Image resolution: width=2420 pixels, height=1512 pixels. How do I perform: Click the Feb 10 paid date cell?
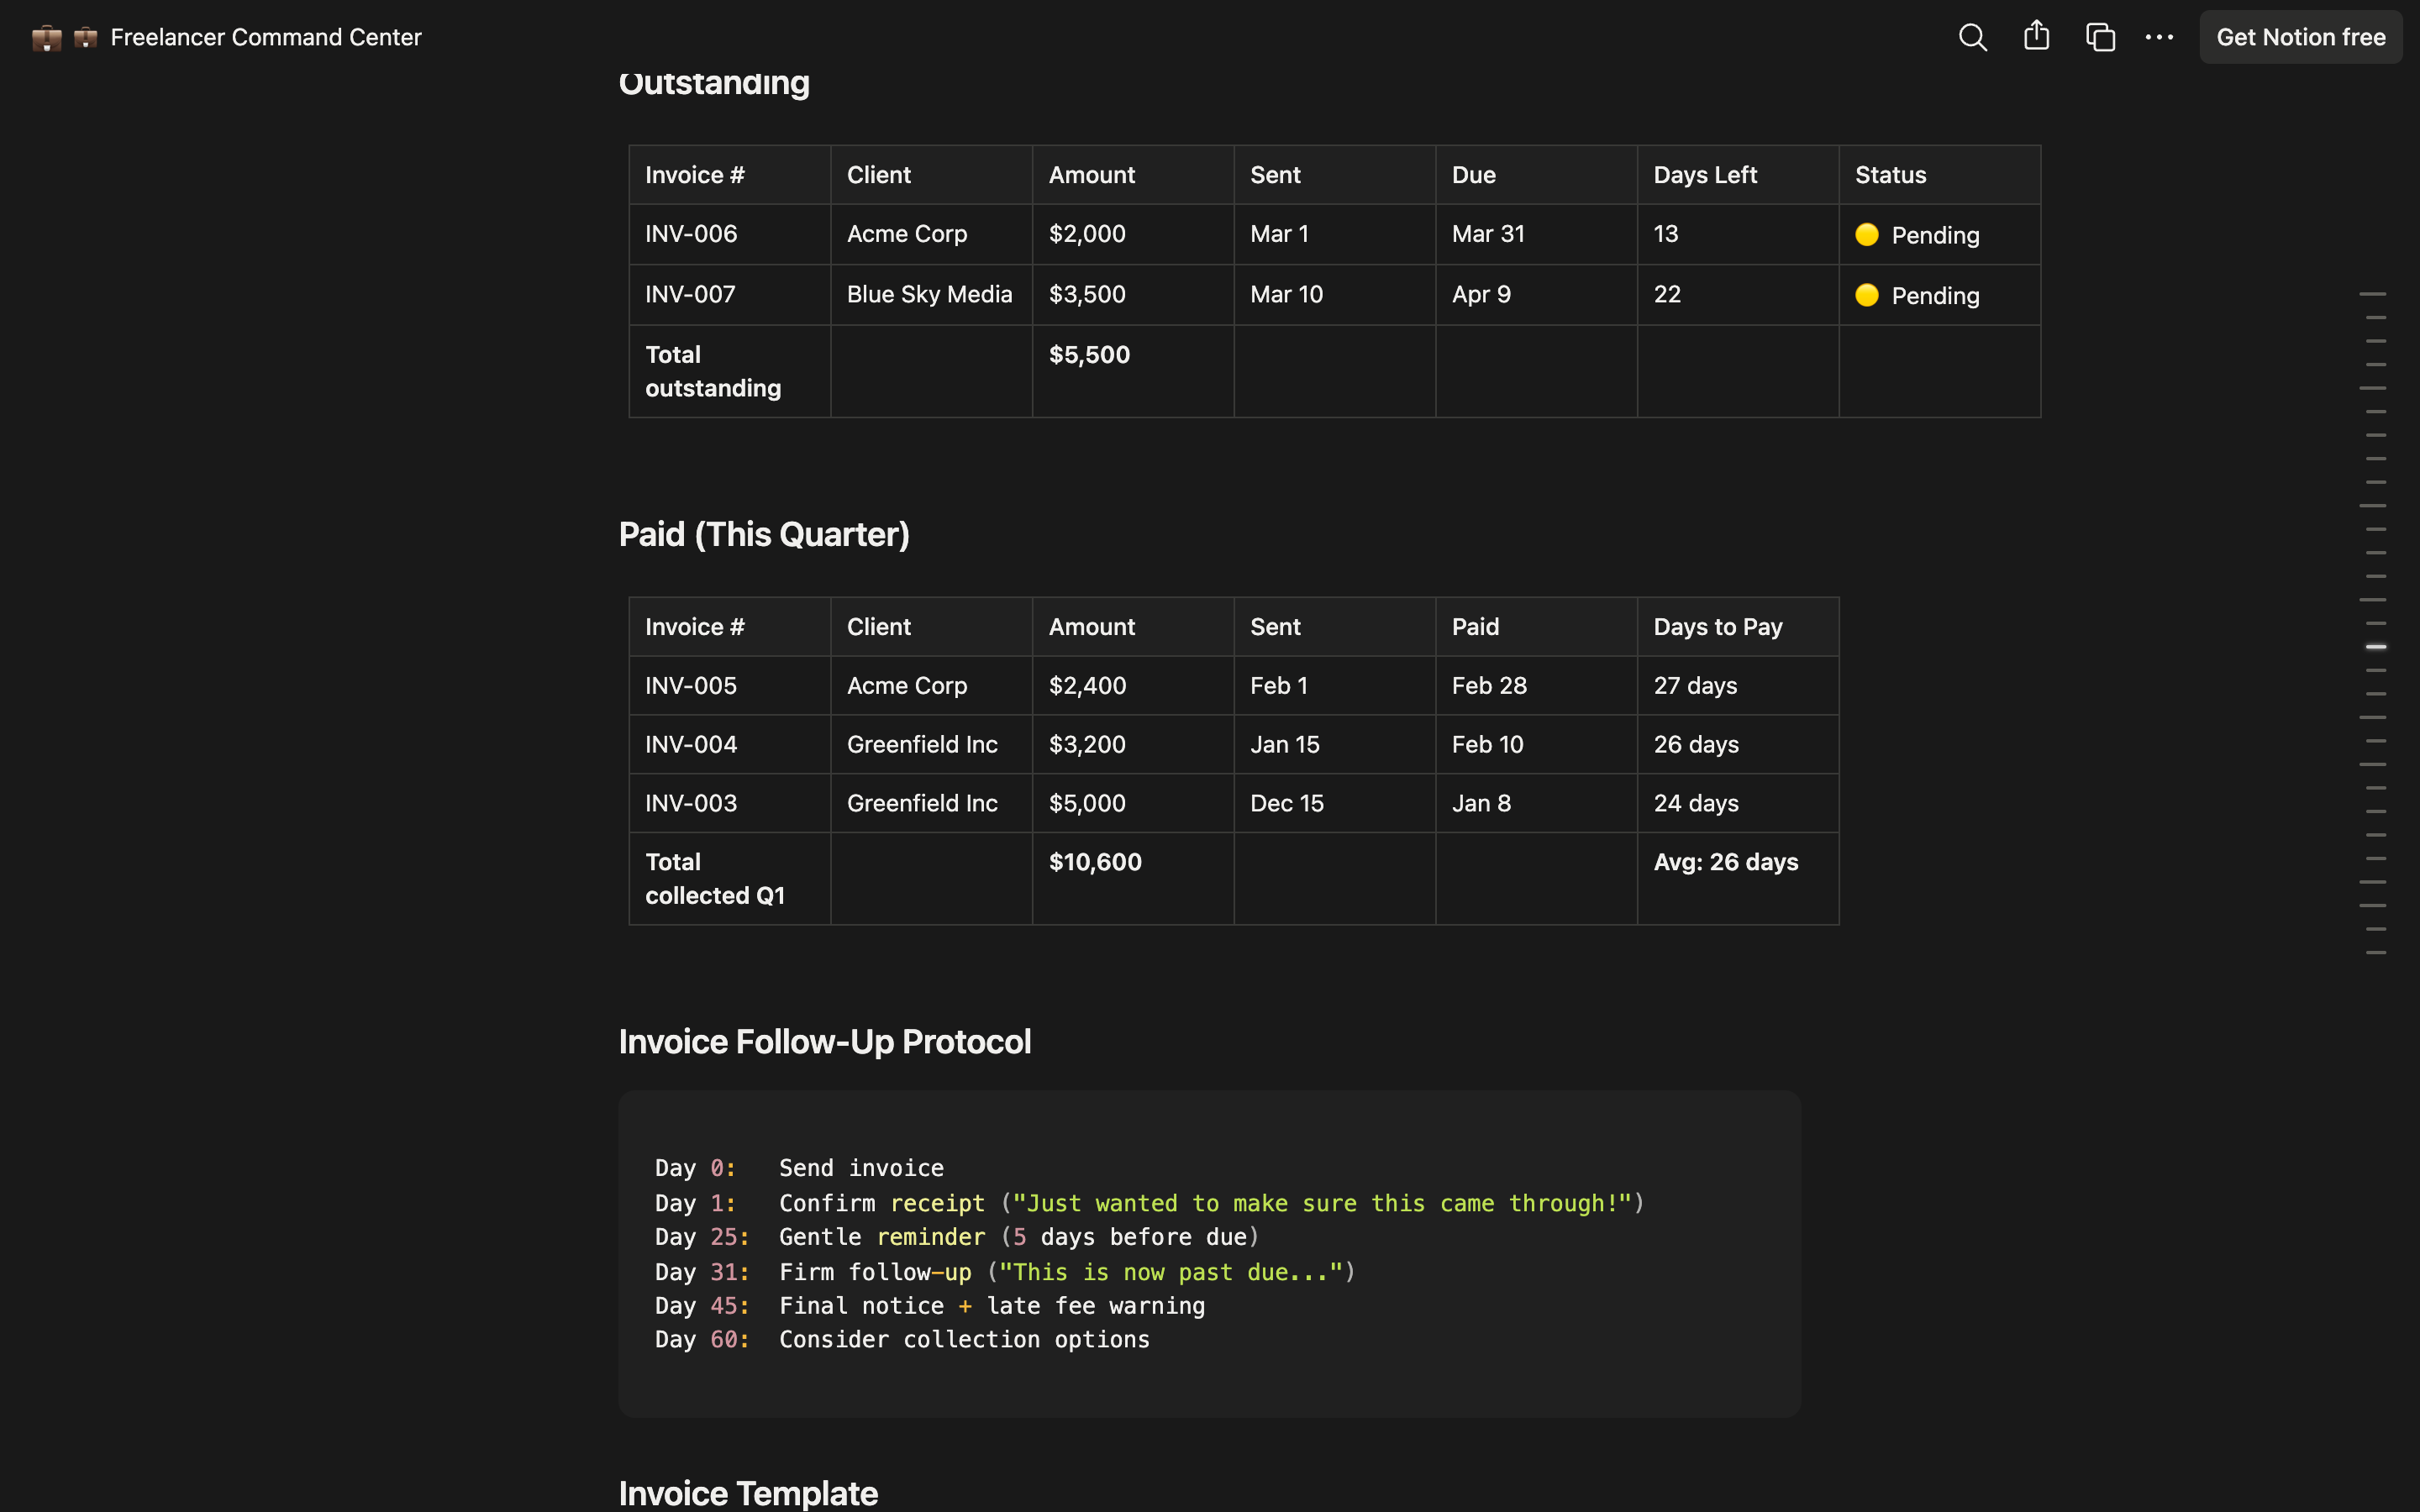[x=1536, y=744]
